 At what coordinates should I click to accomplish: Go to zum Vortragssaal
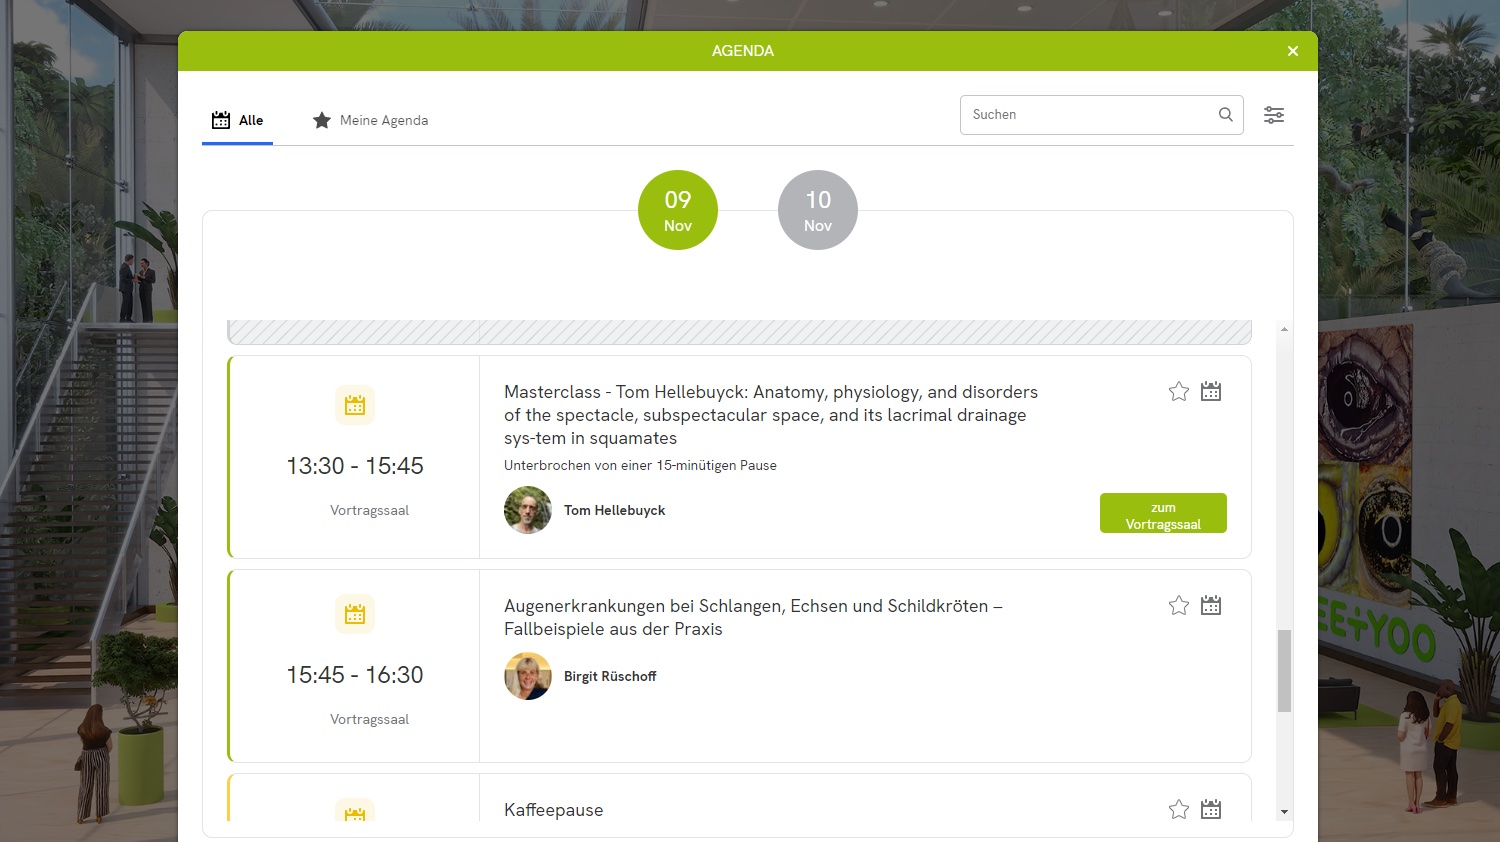[1163, 513]
